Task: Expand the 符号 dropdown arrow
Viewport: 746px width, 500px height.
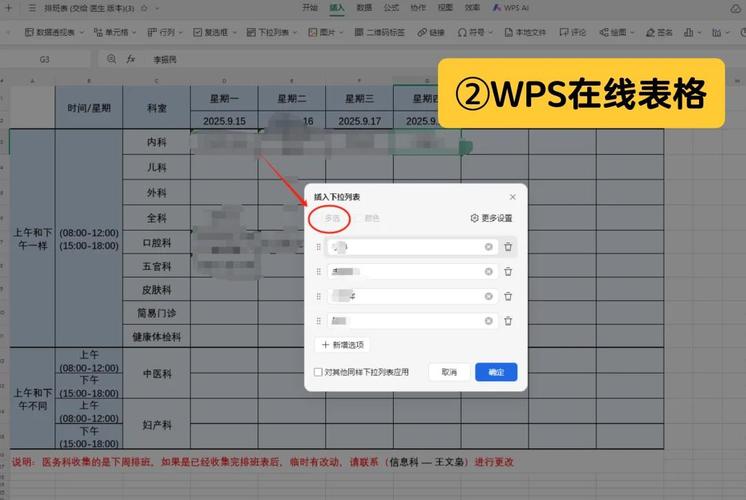Action: 491,32
